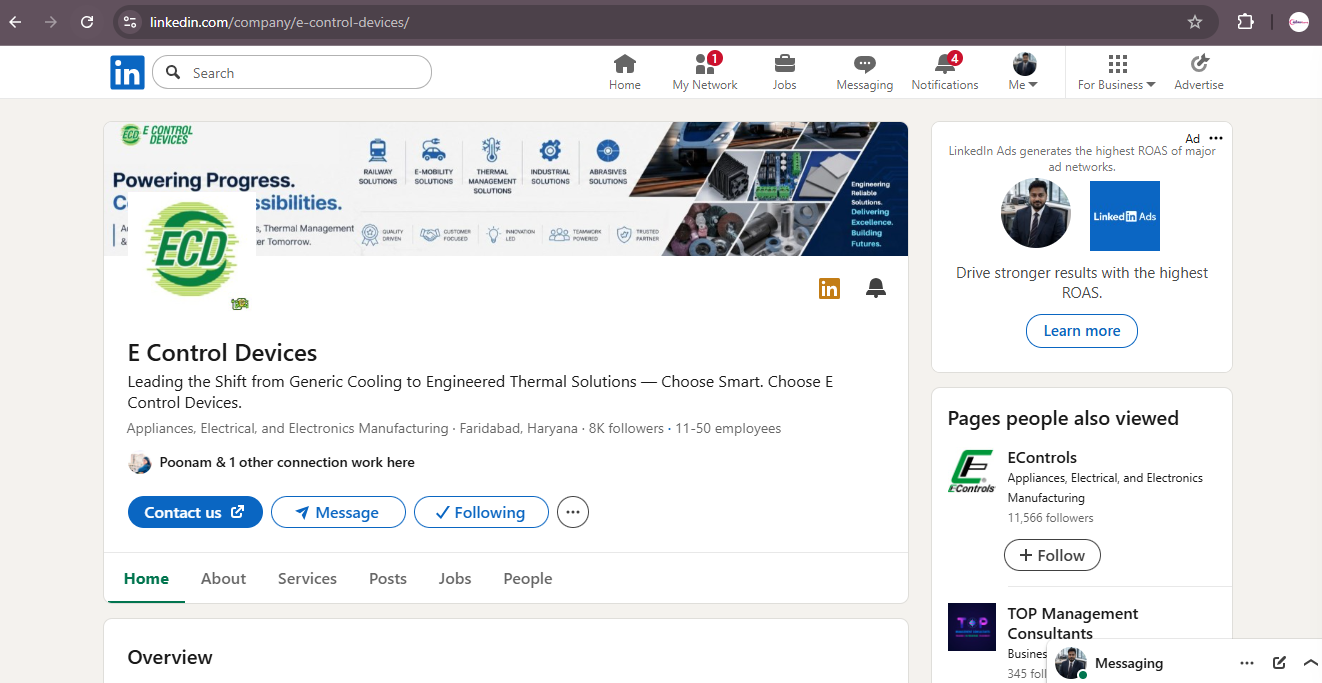
Task: Click the orange LinkedIn premium icon on the company page
Action: [x=829, y=289]
